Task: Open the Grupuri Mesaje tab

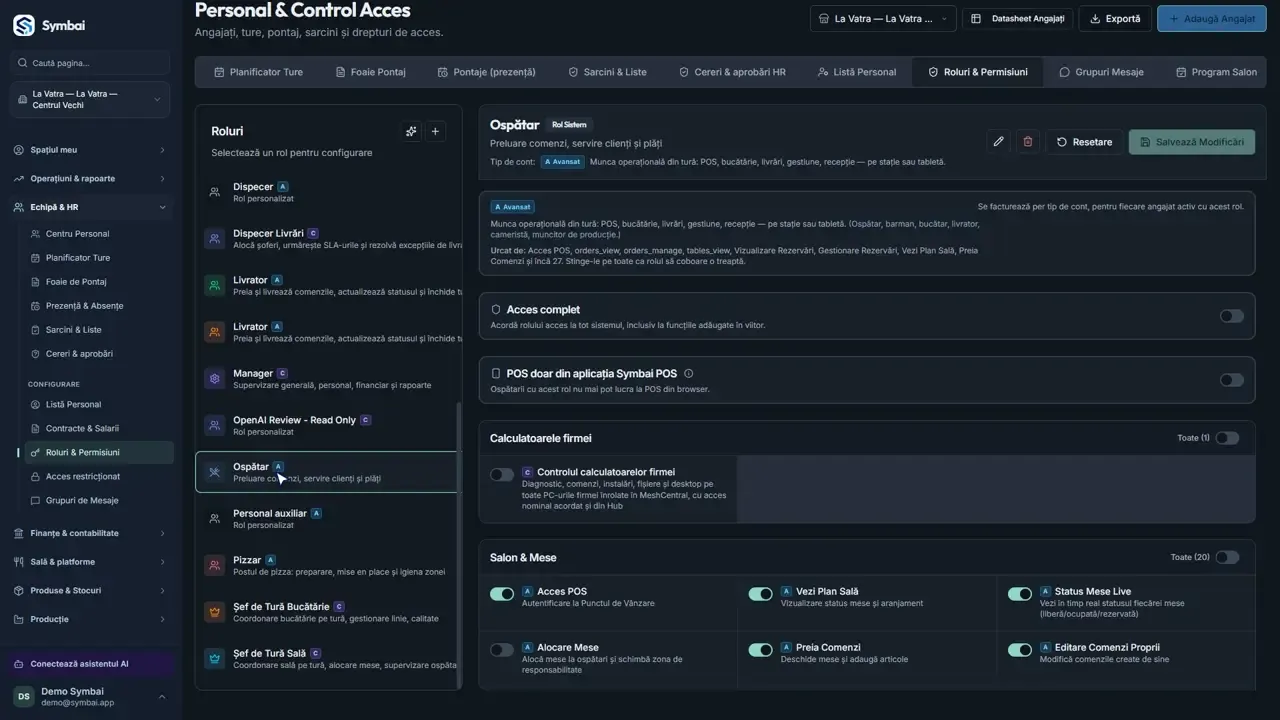Action: [x=1100, y=72]
